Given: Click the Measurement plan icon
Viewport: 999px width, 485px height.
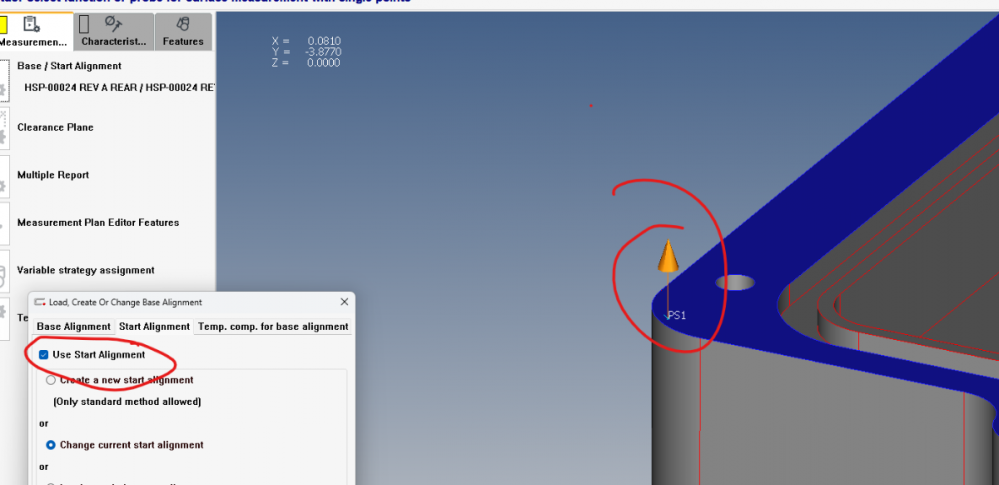Looking at the screenshot, I should pyautogui.click(x=31, y=24).
